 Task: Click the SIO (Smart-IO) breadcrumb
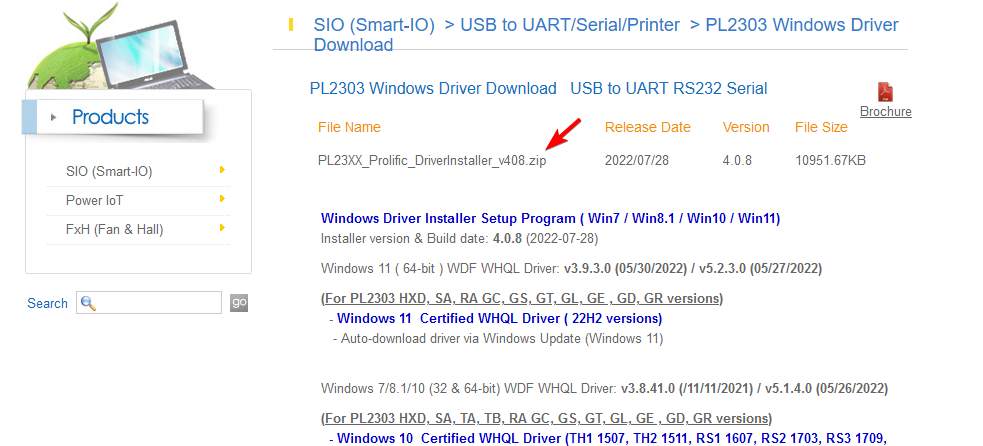tap(374, 25)
